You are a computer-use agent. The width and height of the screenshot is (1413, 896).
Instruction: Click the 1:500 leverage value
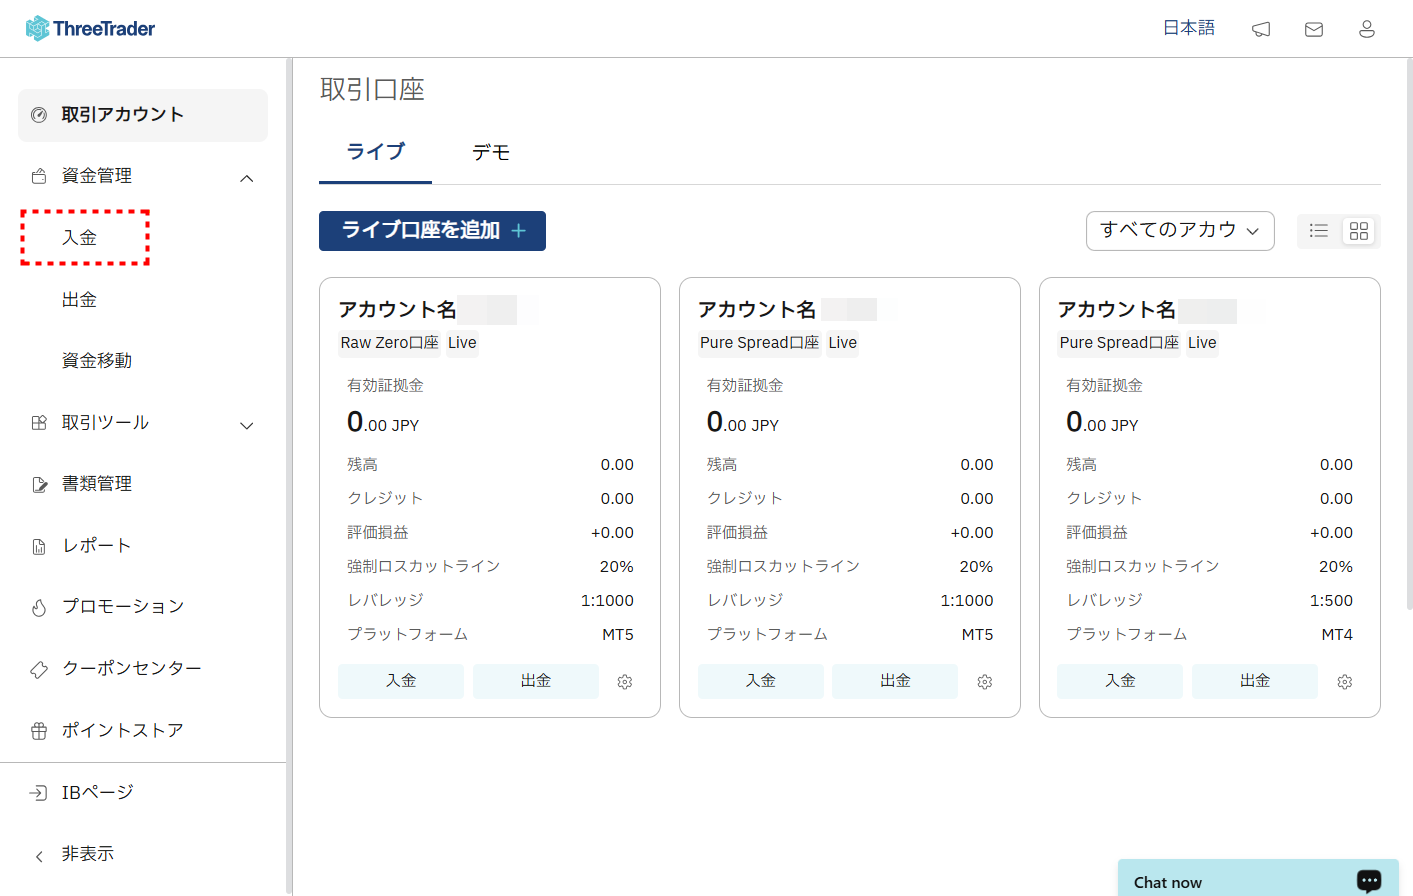[x=1331, y=601]
